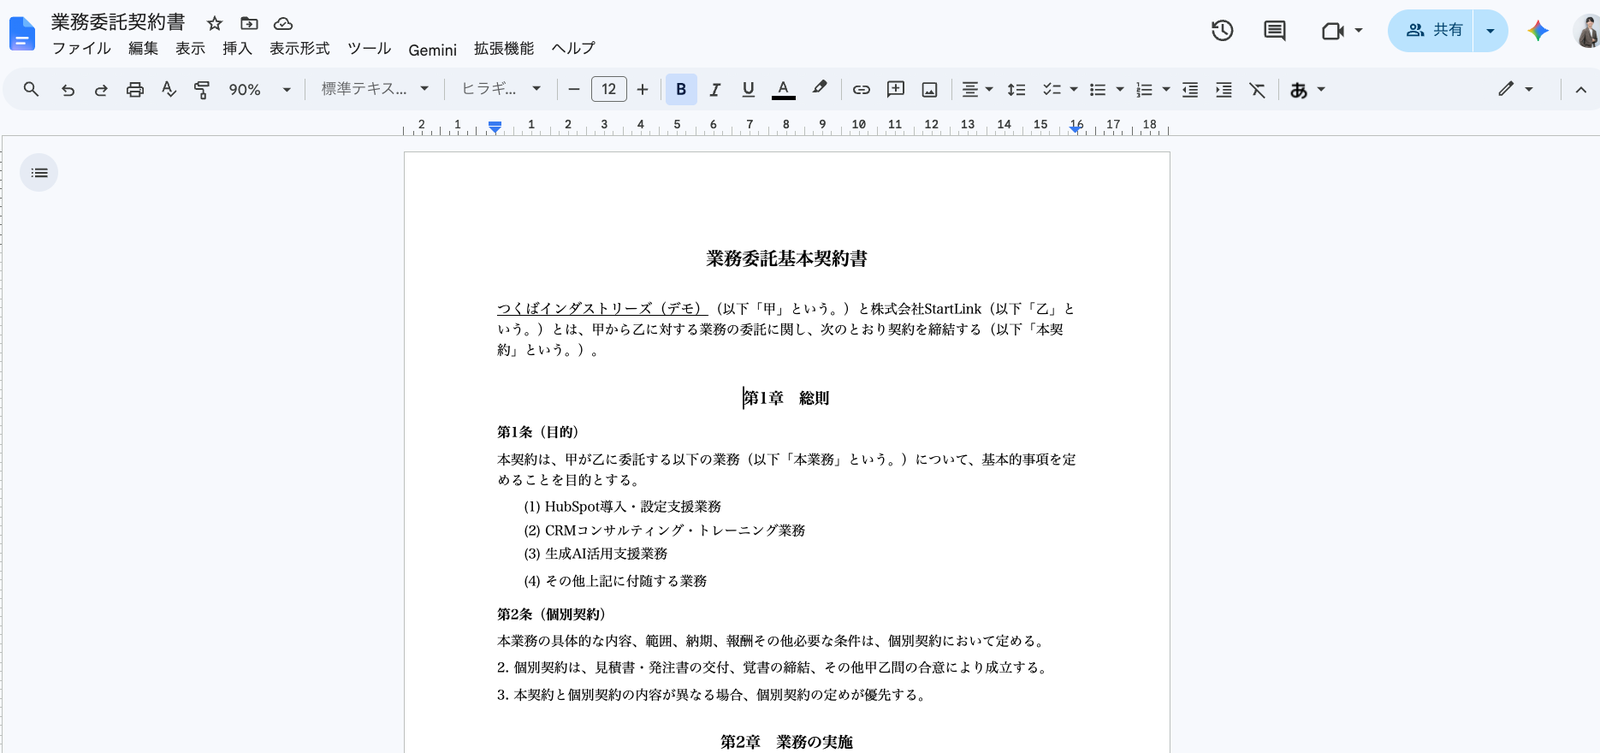Open the ファイル menu
The height and width of the screenshot is (753, 1600).
click(x=81, y=48)
